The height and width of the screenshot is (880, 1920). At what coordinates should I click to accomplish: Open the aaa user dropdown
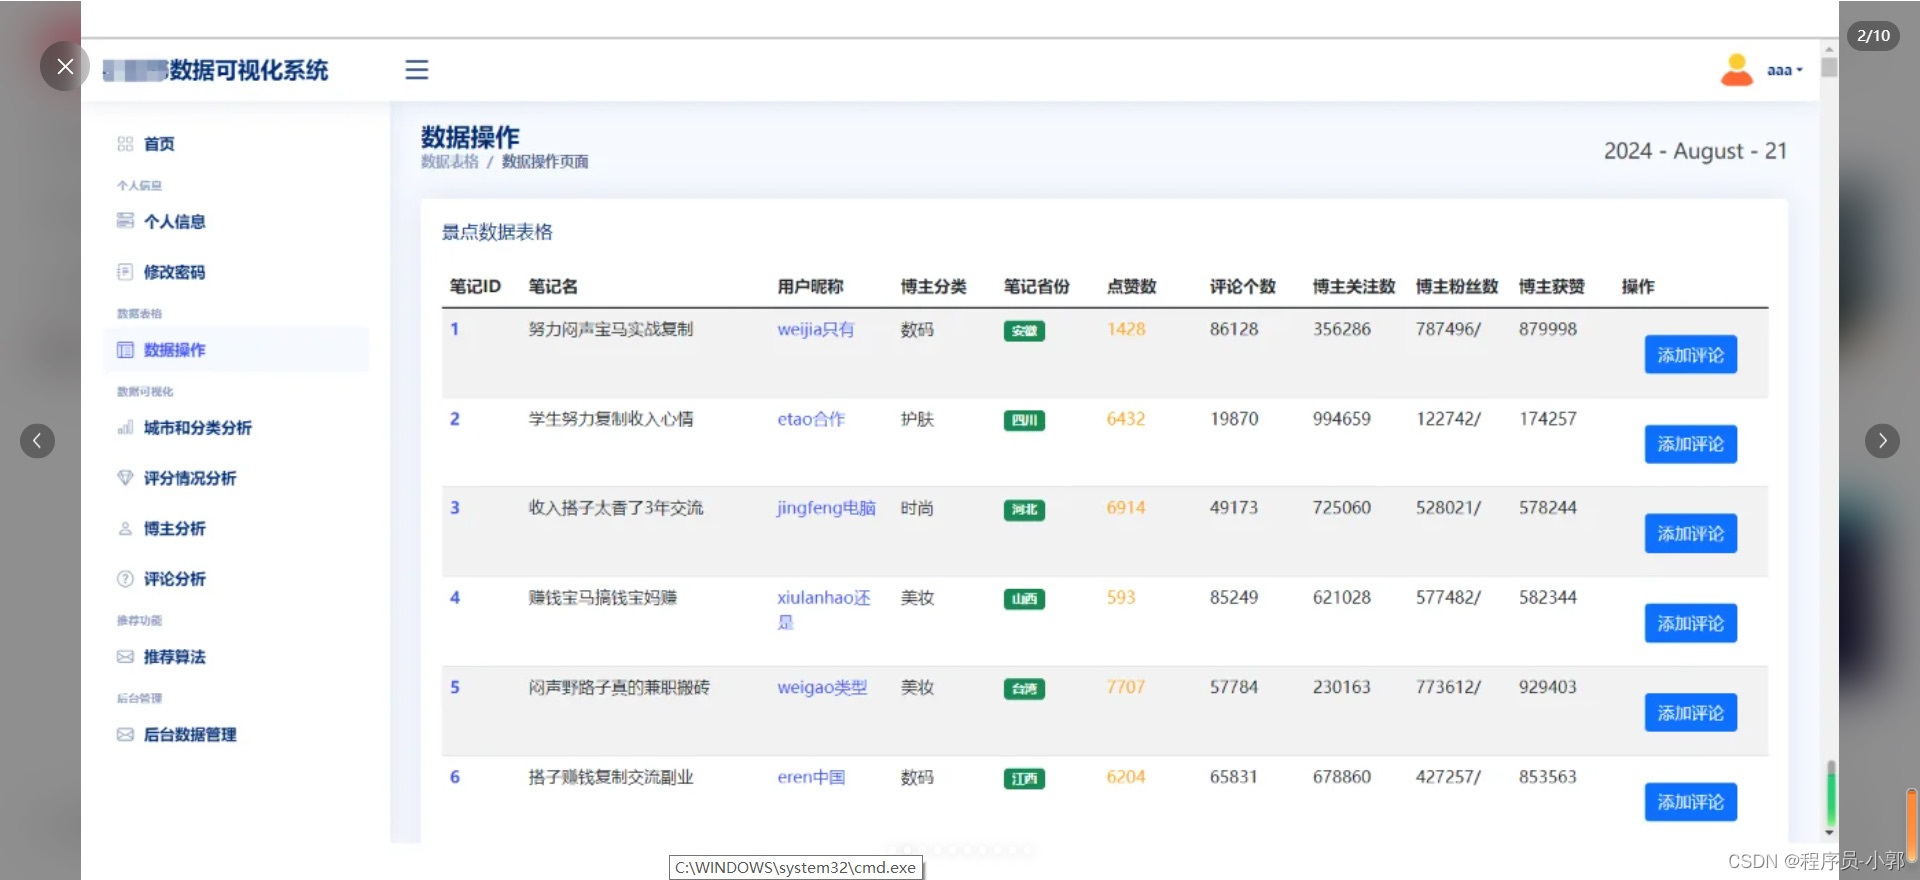pos(1784,70)
